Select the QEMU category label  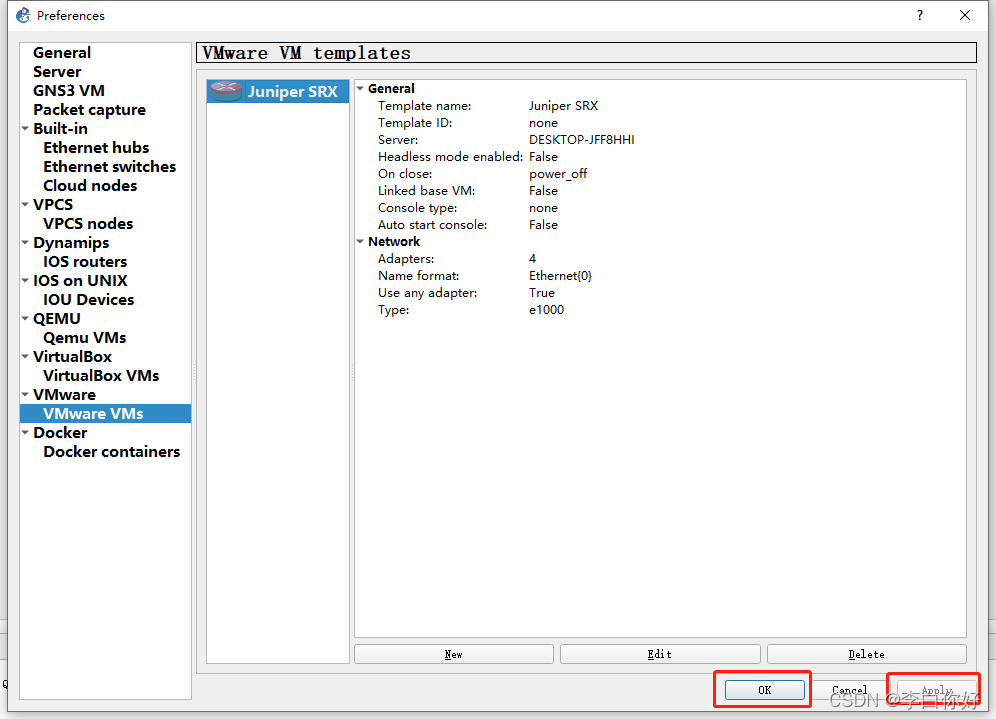coord(57,318)
